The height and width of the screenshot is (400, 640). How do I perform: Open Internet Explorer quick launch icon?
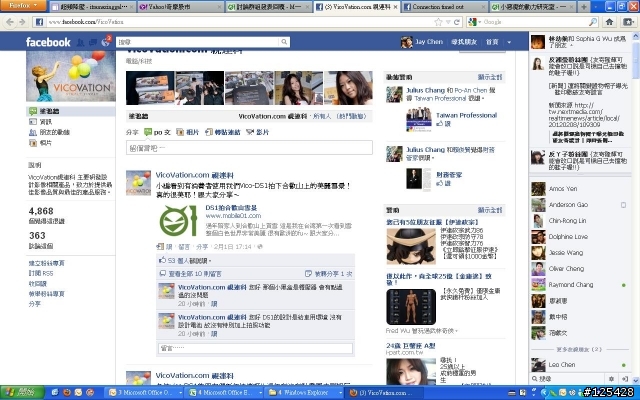point(55,393)
